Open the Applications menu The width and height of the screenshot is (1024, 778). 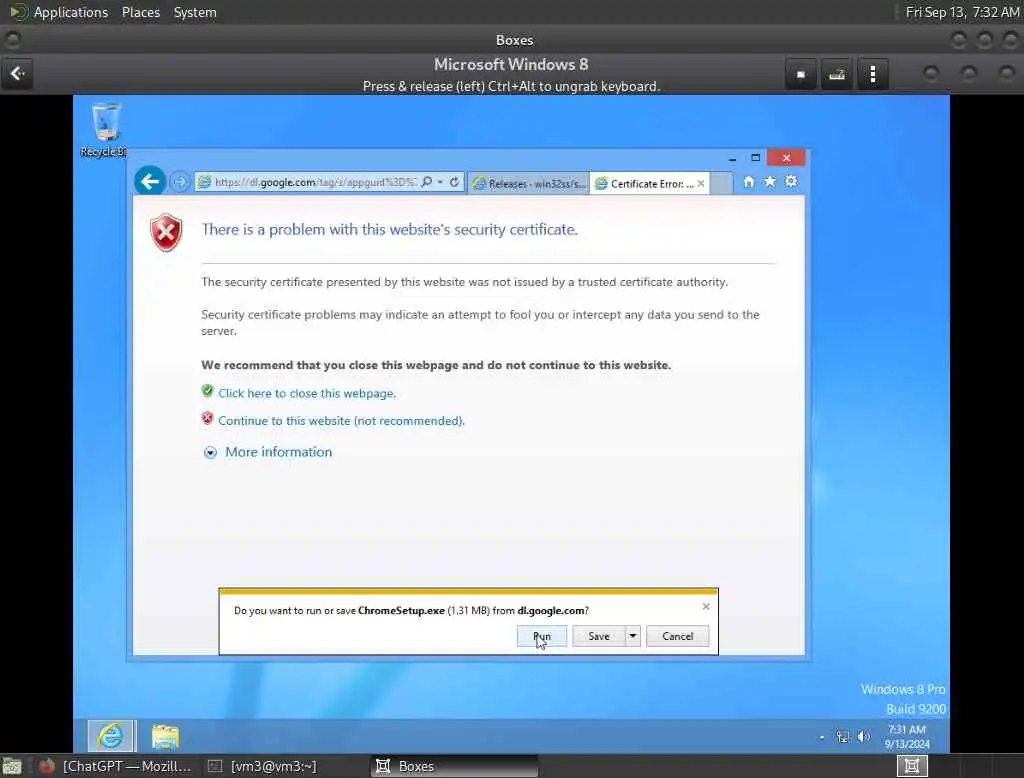point(71,12)
